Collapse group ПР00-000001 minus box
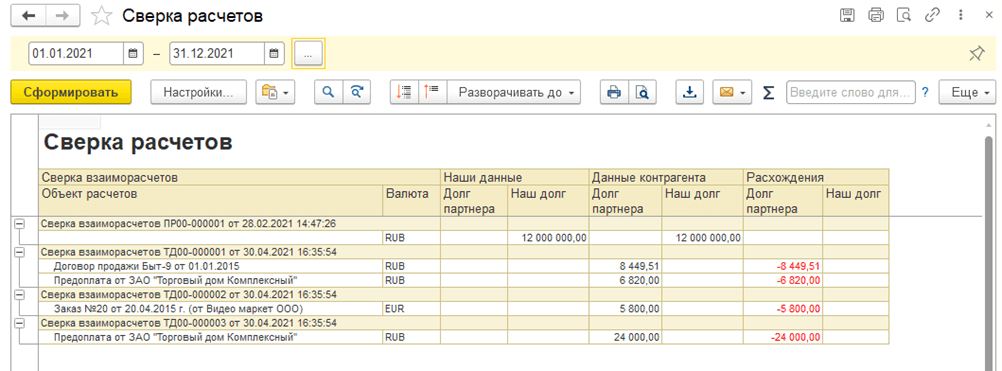This screenshot has width=1002, height=371. (x=19, y=224)
